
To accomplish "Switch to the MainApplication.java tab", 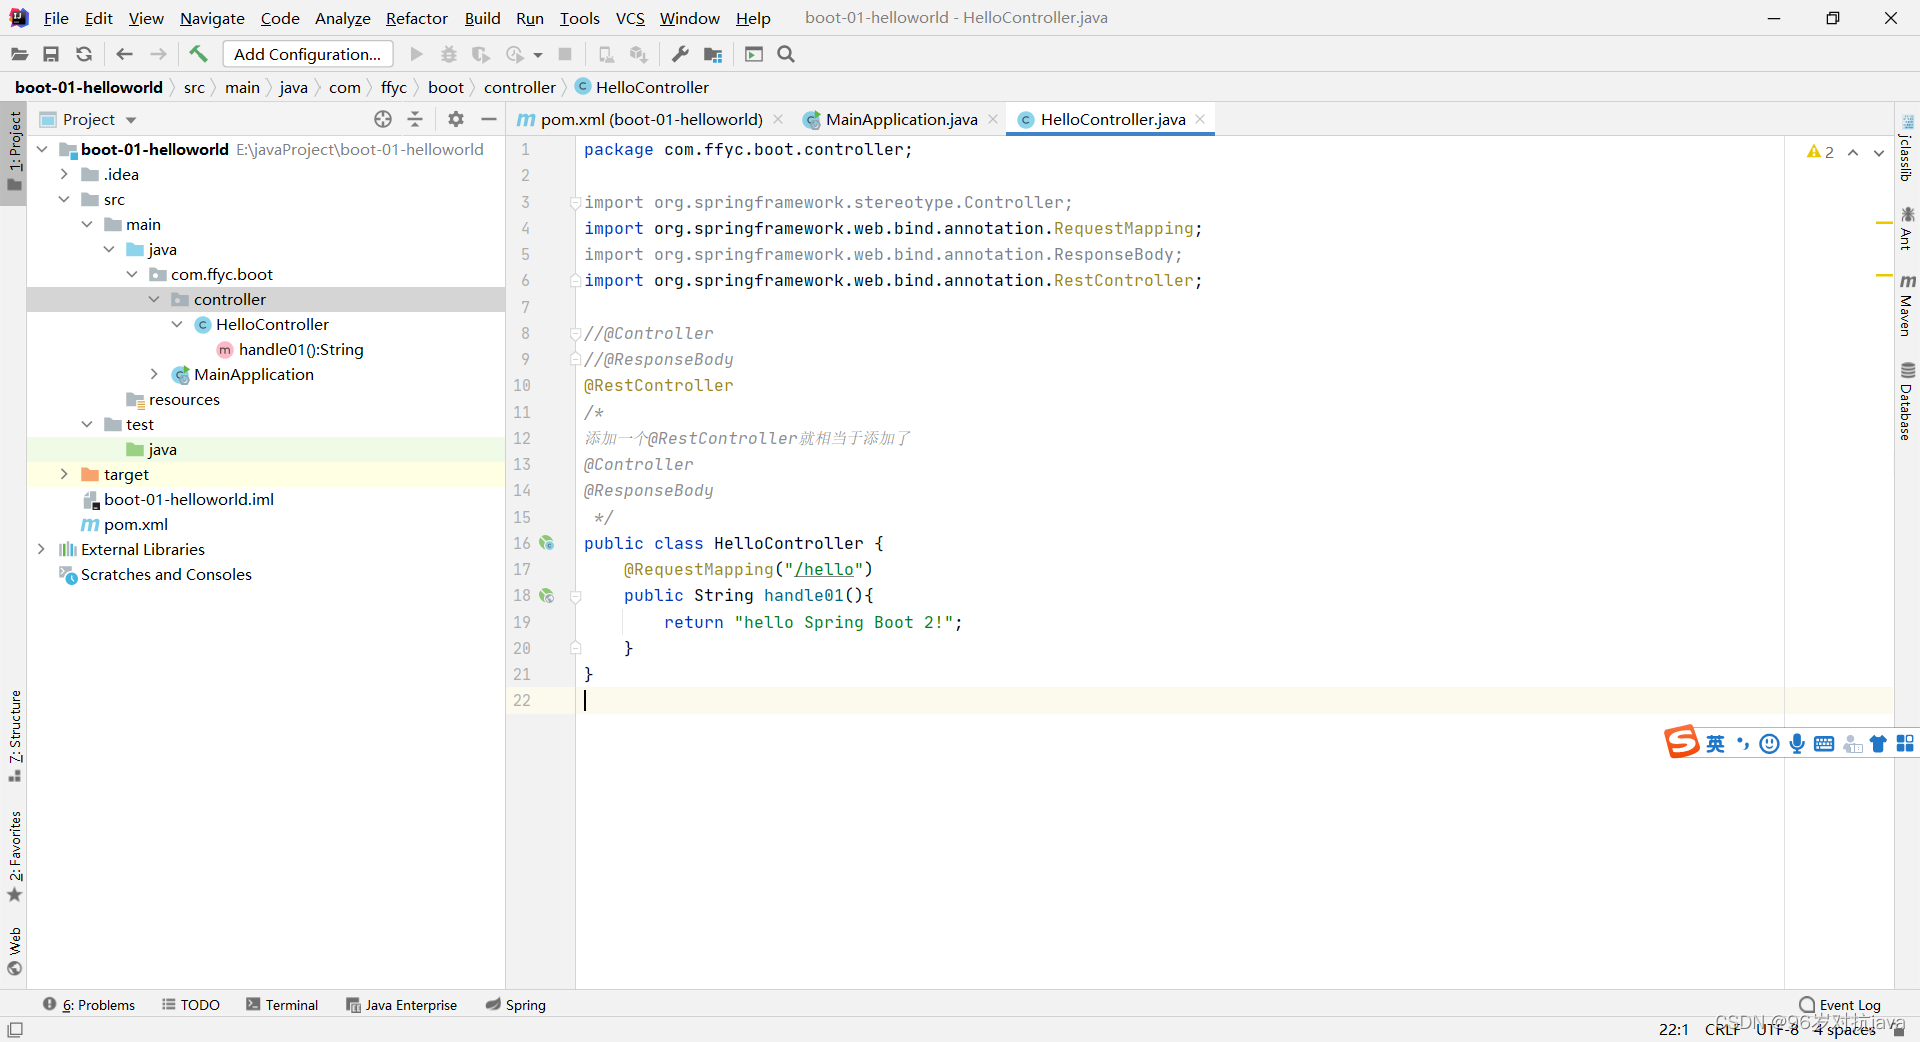I will (x=901, y=119).
